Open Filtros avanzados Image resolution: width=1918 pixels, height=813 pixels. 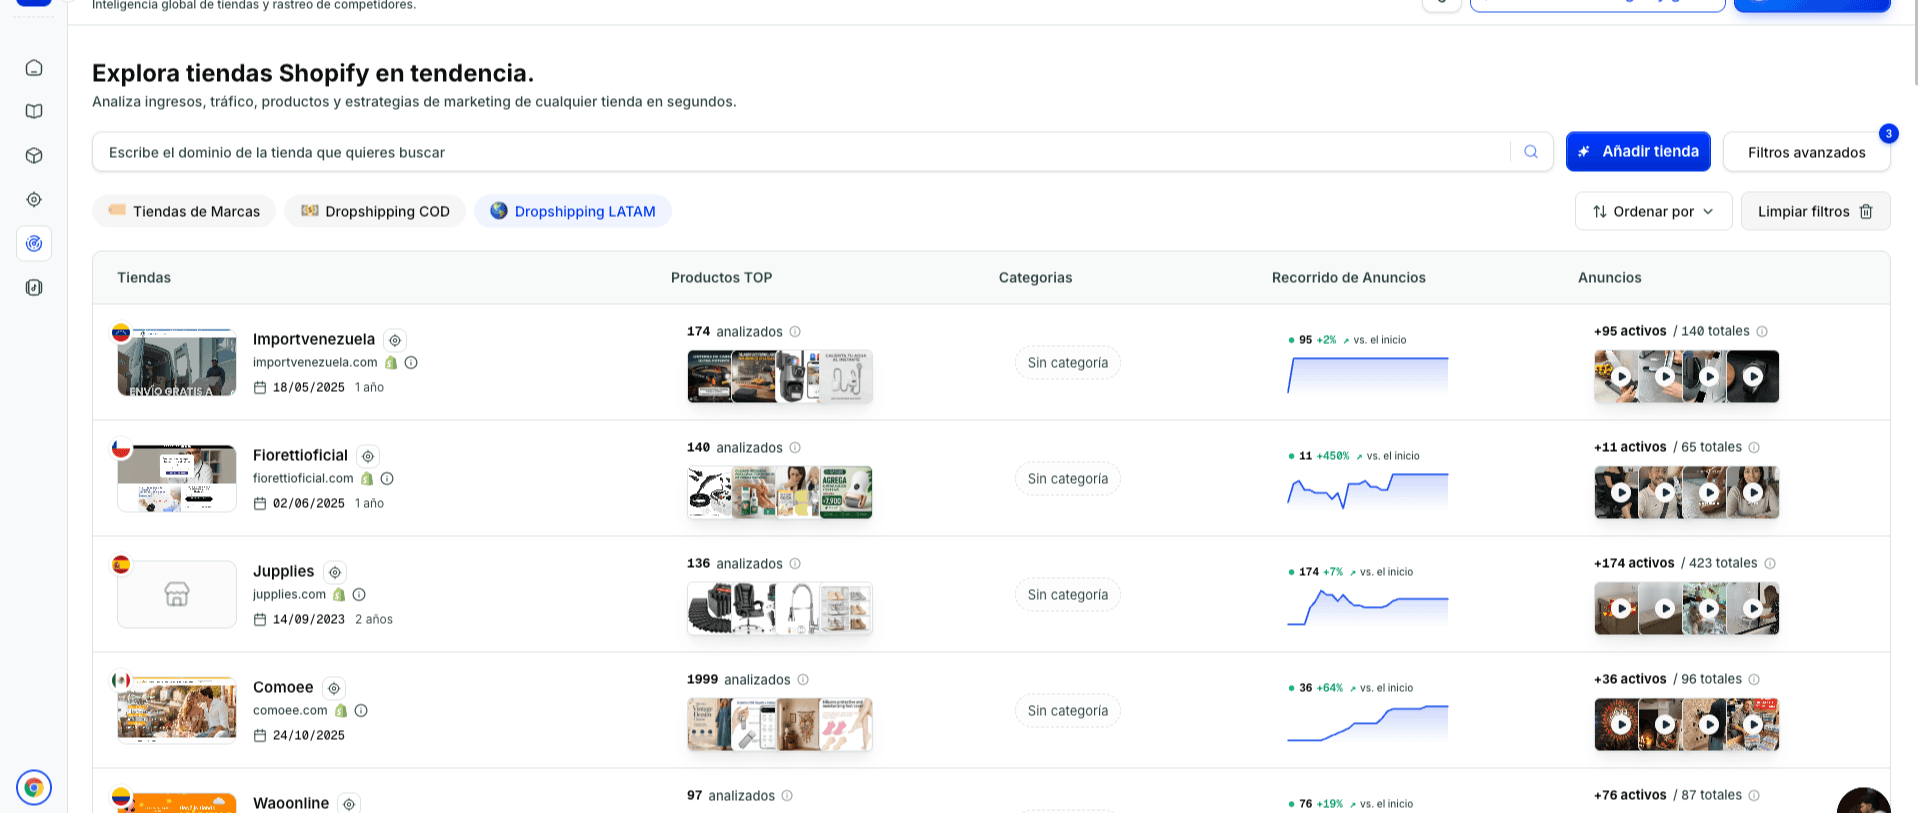[1806, 152]
